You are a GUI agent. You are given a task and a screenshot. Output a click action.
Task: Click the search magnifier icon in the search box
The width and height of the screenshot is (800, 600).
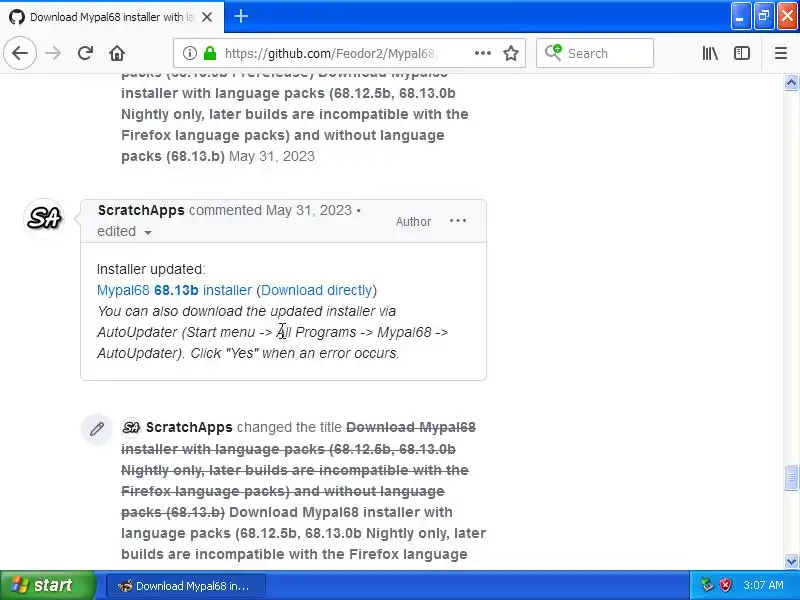pyautogui.click(x=553, y=53)
